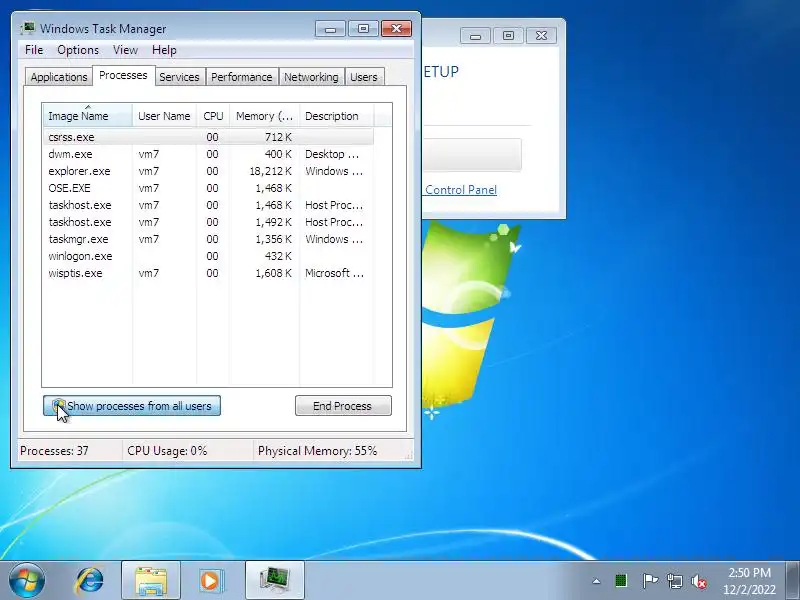Select the taskmgr.exe process

(x=209, y=239)
